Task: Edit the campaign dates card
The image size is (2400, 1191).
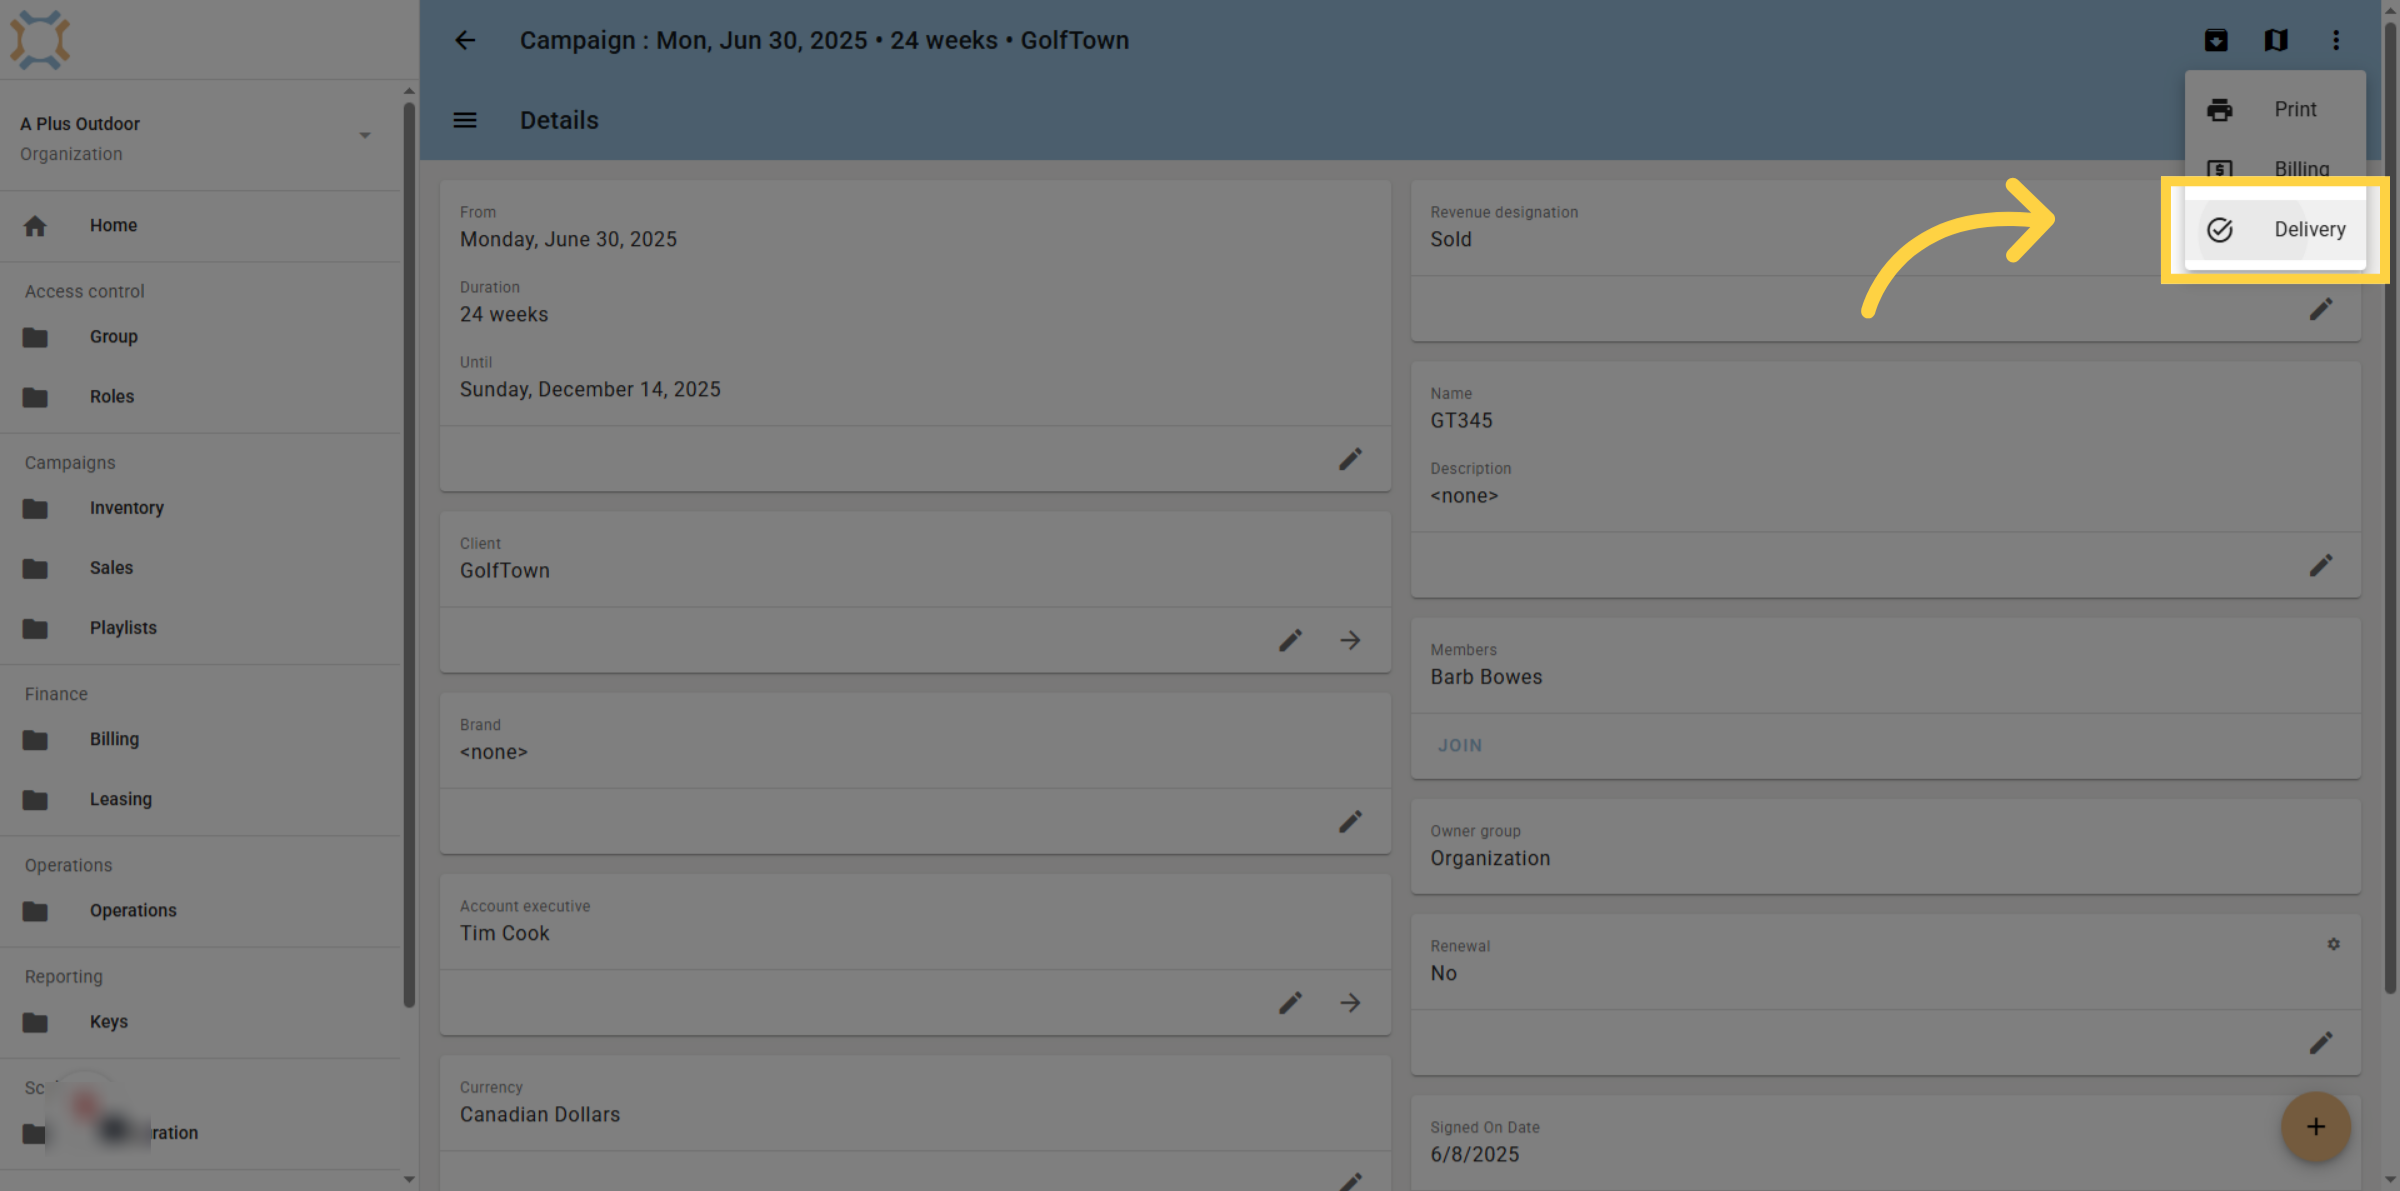Action: [x=1350, y=459]
